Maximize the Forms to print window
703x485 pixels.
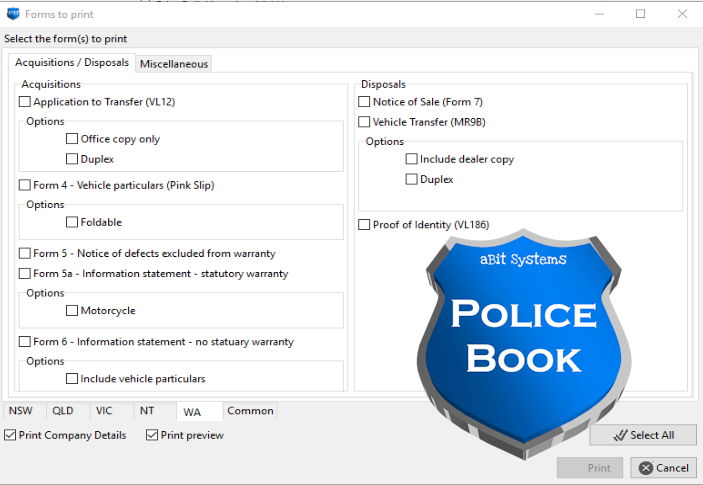pyautogui.click(x=640, y=14)
